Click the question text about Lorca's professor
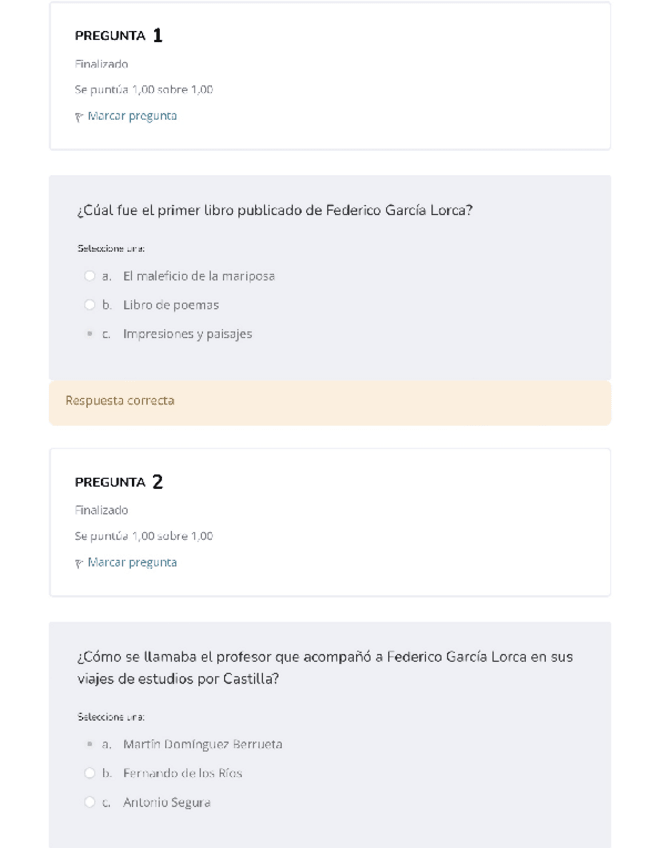Screen dimensions: 660x848 [324, 667]
